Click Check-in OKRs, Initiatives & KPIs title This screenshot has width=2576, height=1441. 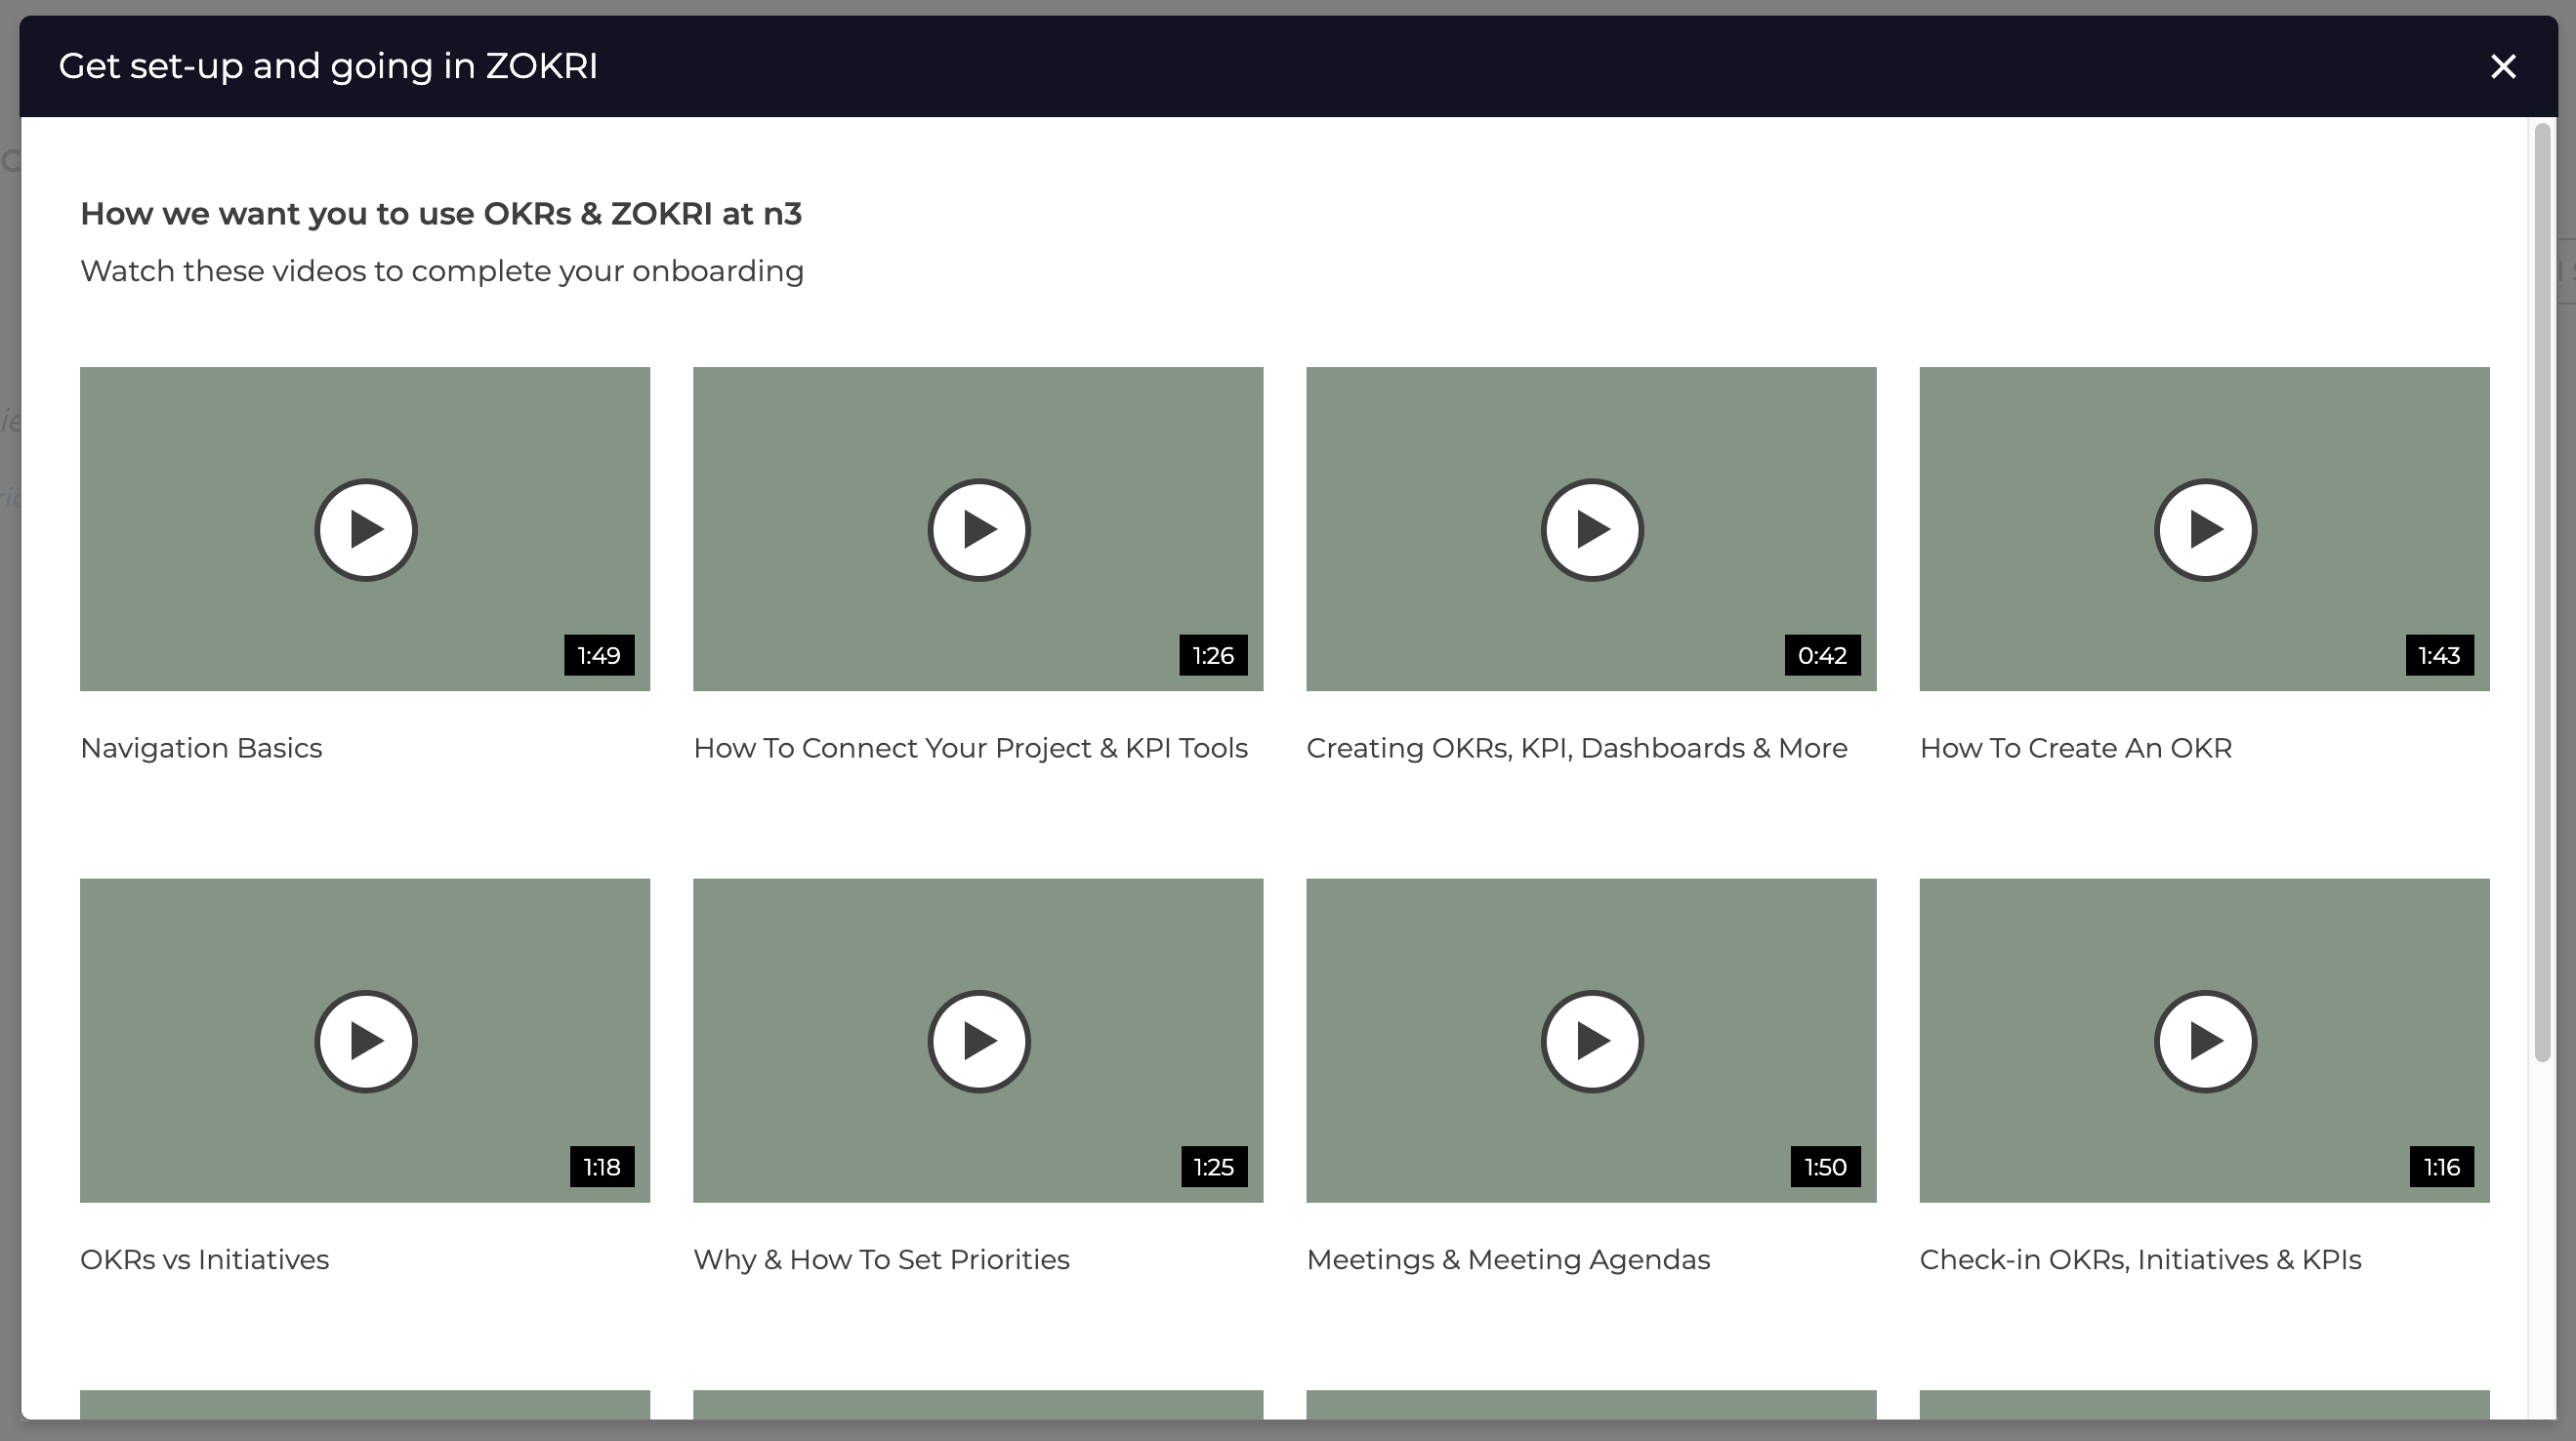(x=2140, y=1259)
